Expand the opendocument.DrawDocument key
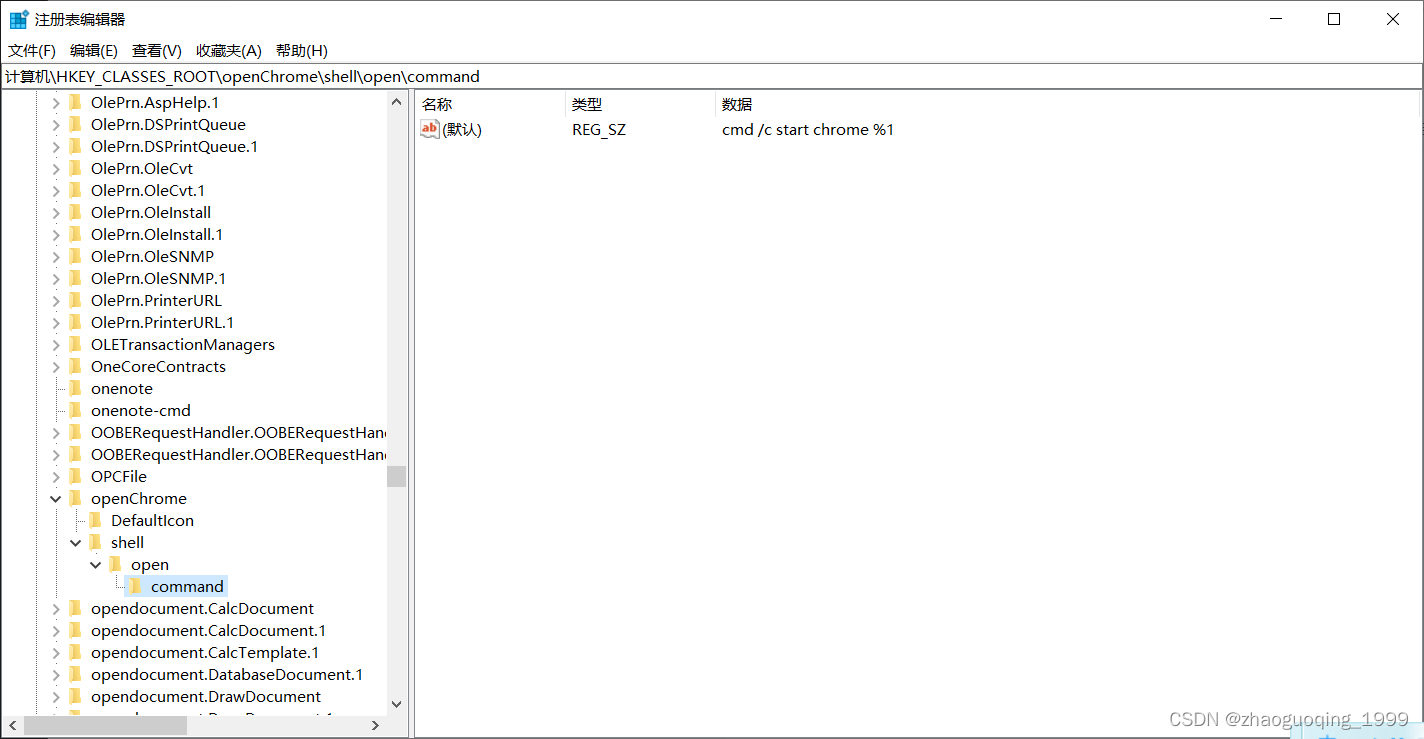 56,696
